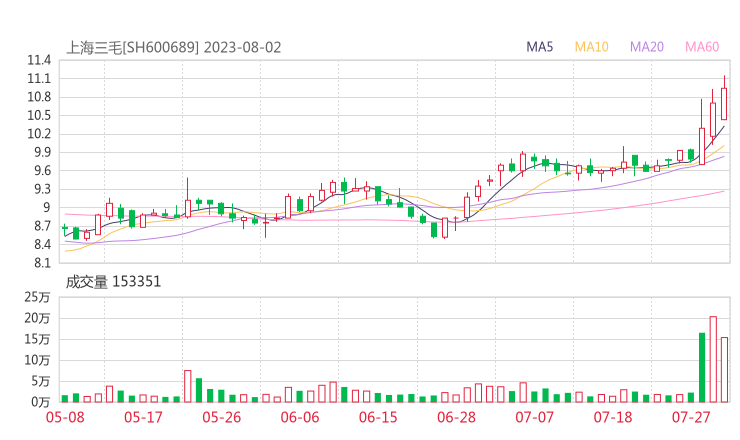This screenshot has width=740, height=440.
Task: Click the MA60 legend label
Action: coord(702,47)
